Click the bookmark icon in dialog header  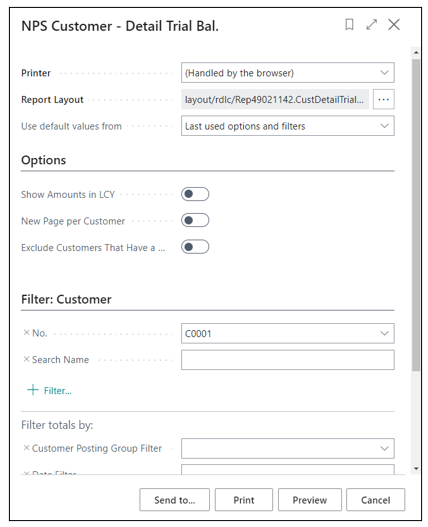[x=349, y=25]
